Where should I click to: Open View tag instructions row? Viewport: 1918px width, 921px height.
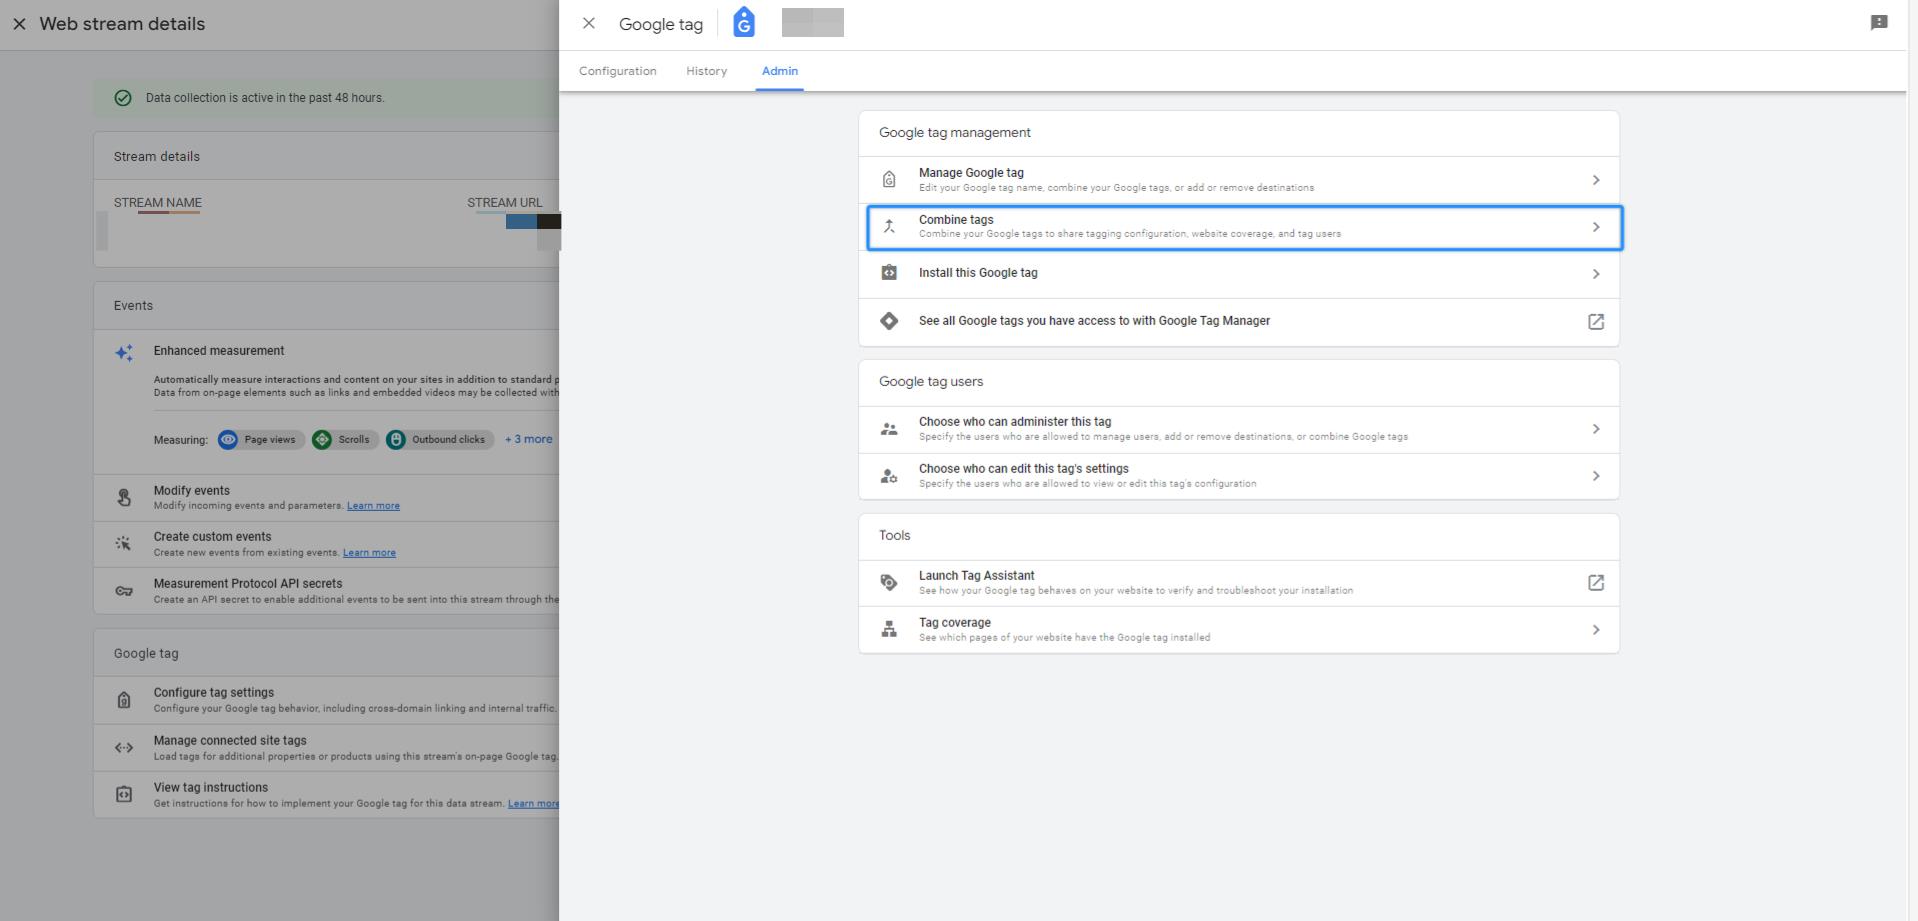[x=327, y=795]
